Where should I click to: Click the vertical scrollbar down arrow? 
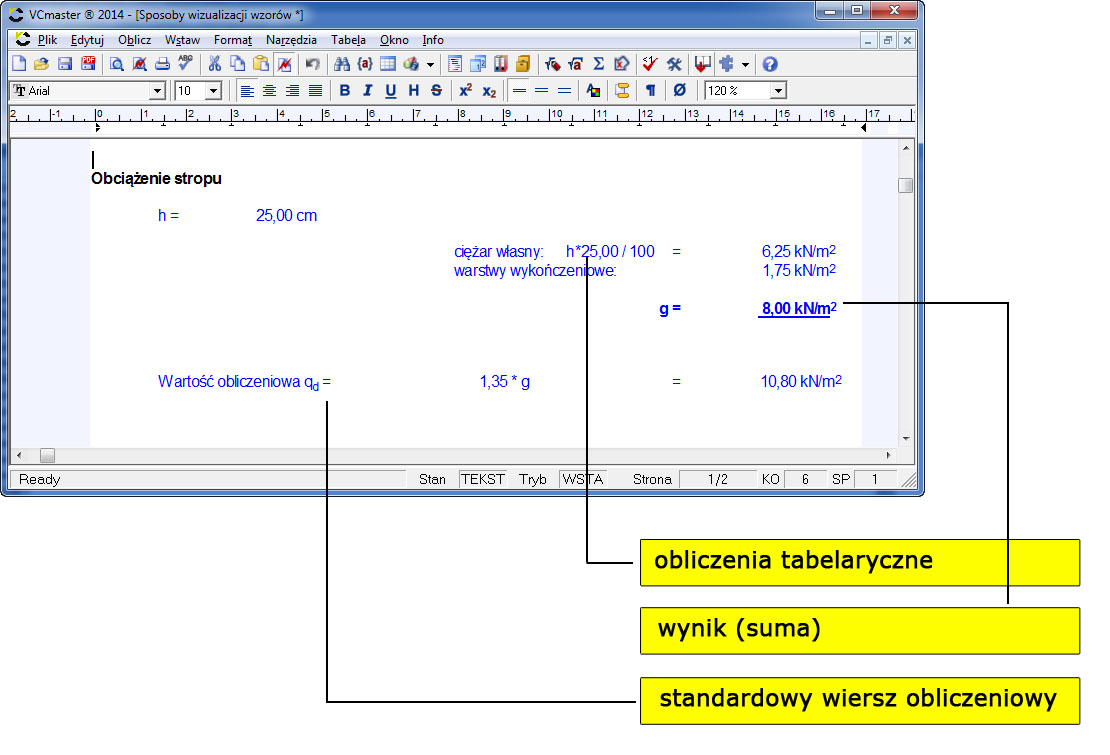905,438
